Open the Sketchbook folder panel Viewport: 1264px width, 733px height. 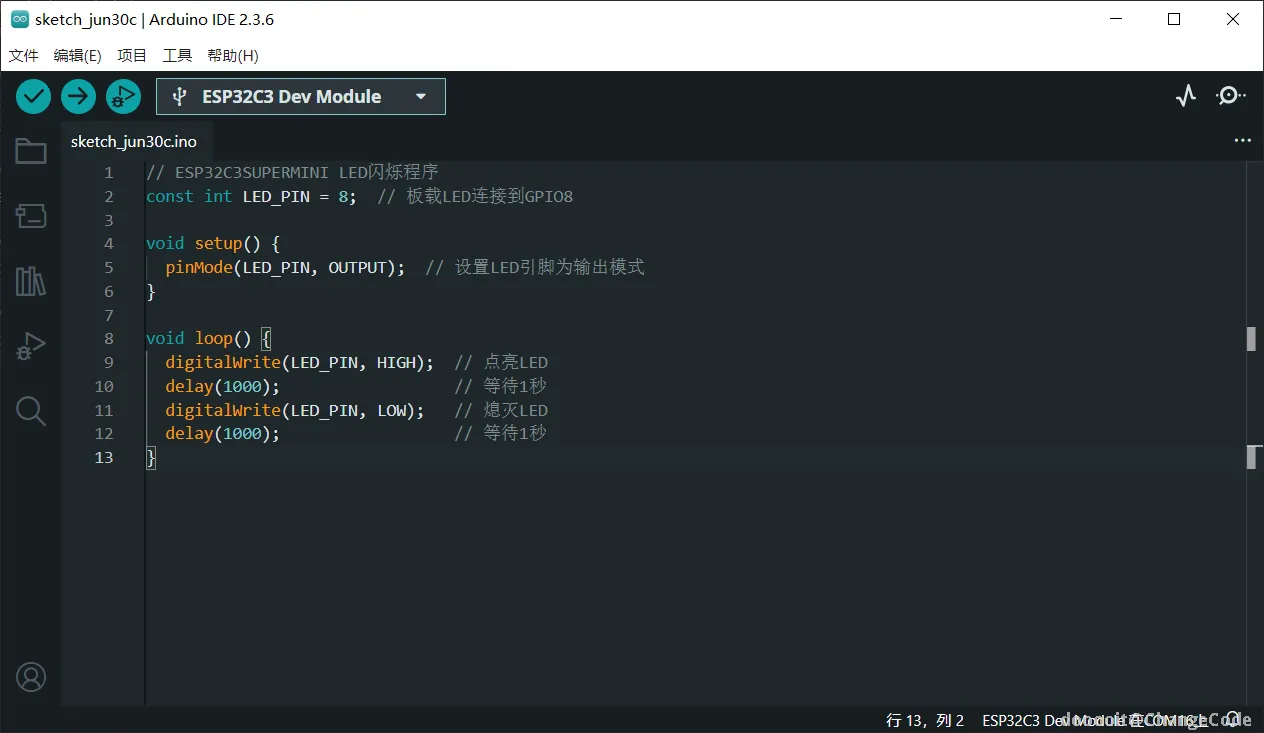[x=31, y=151]
